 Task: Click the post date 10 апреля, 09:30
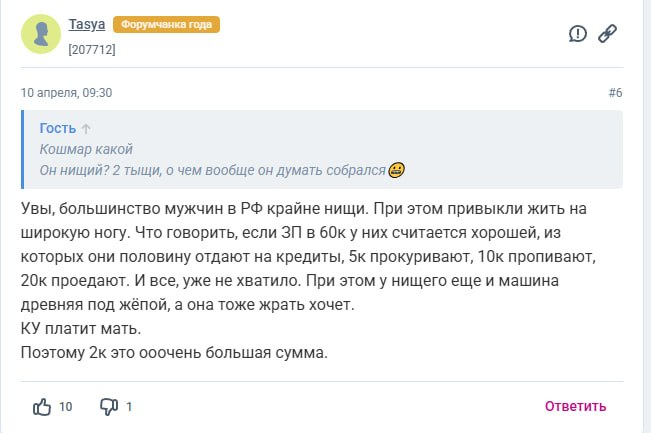[x=66, y=93]
